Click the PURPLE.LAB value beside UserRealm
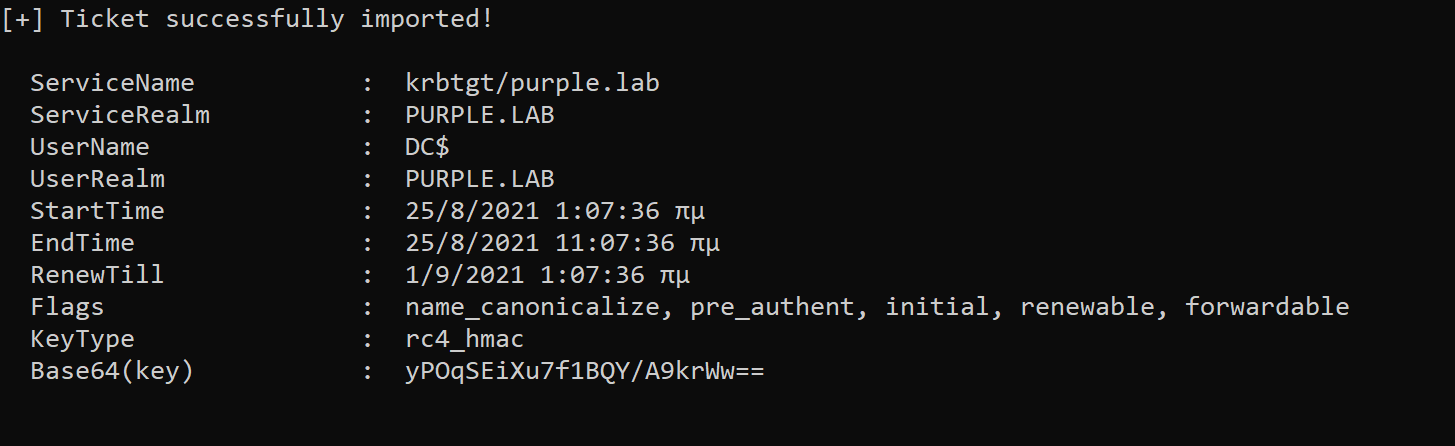The image size is (1455, 446). (x=479, y=179)
